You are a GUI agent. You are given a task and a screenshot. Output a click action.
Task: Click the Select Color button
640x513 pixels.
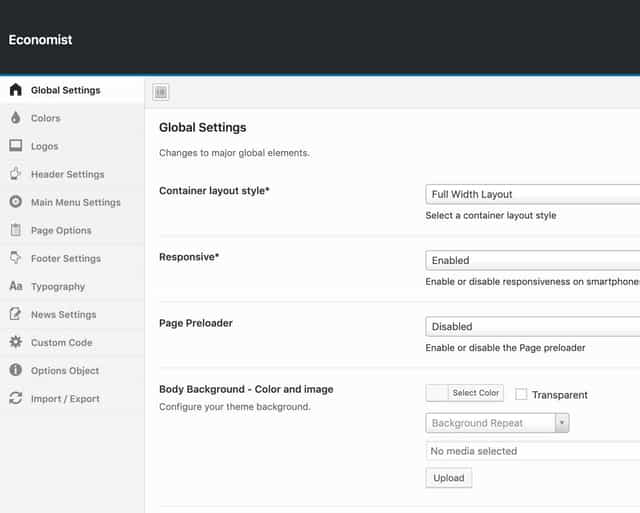(x=476, y=393)
